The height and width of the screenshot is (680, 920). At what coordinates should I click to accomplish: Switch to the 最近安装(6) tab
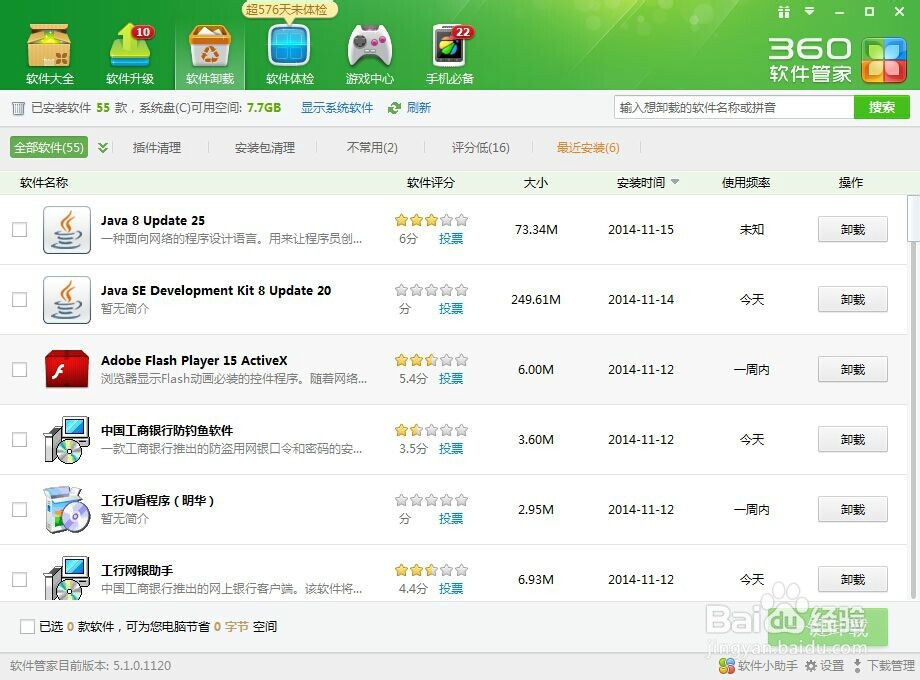588,148
